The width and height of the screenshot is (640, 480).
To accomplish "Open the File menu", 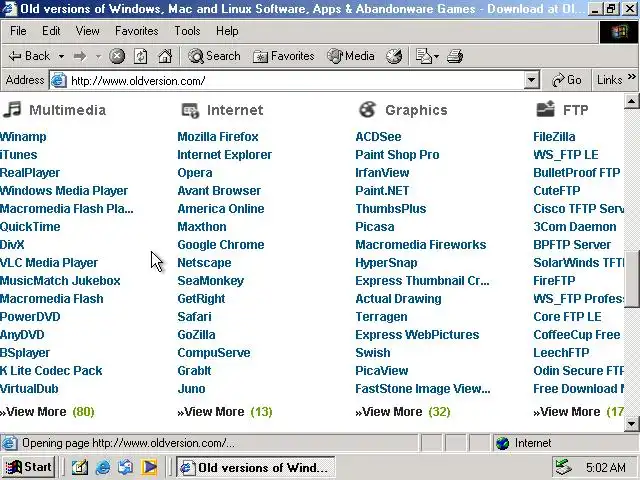I will (18, 31).
